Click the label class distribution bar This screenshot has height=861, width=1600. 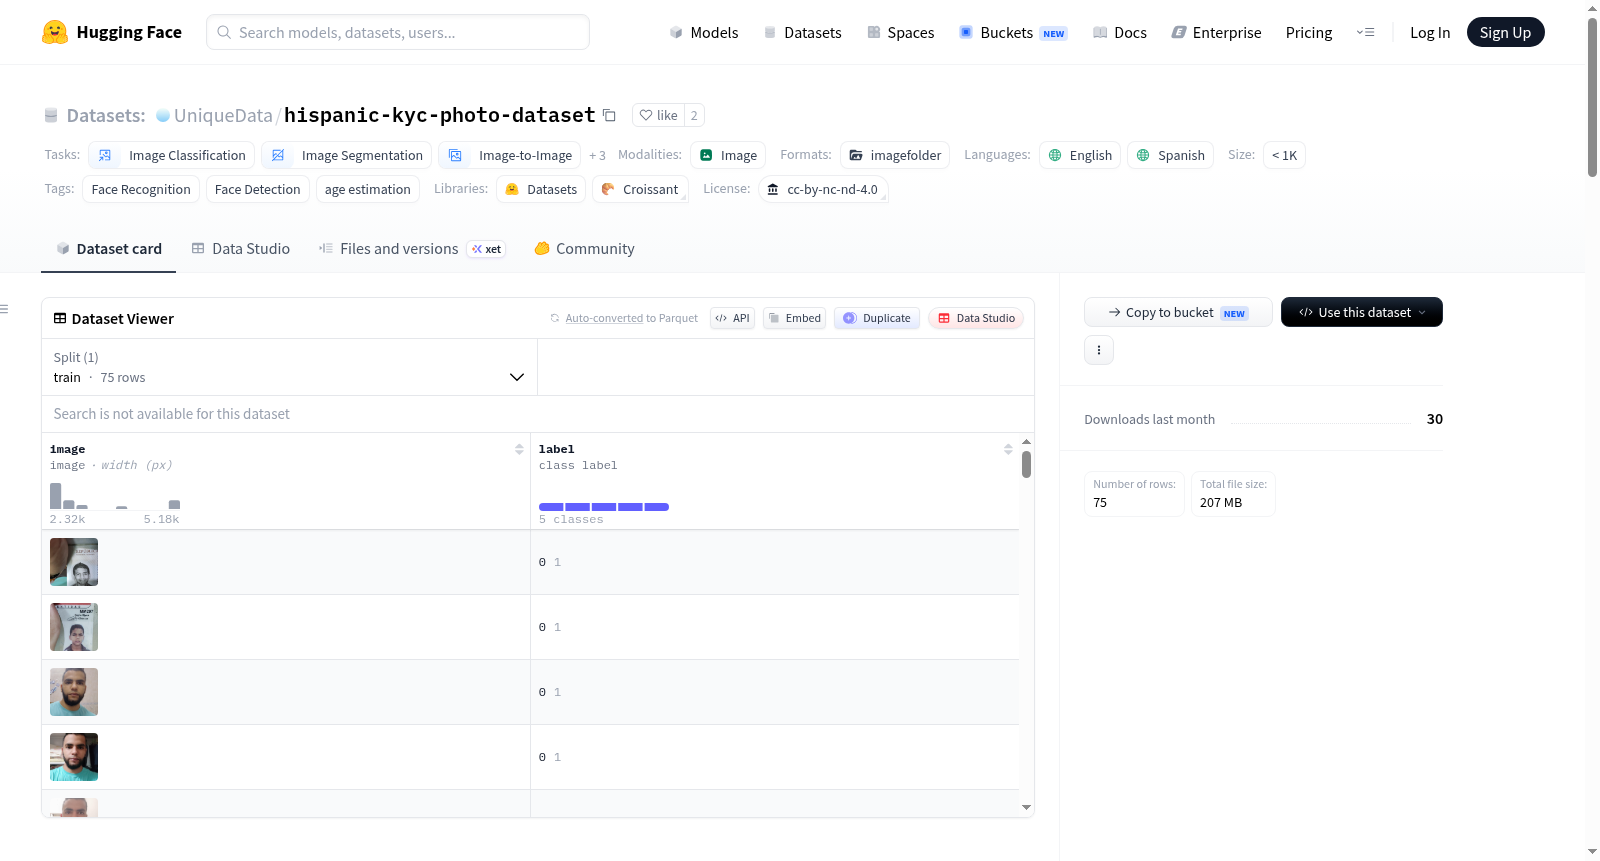click(x=604, y=507)
